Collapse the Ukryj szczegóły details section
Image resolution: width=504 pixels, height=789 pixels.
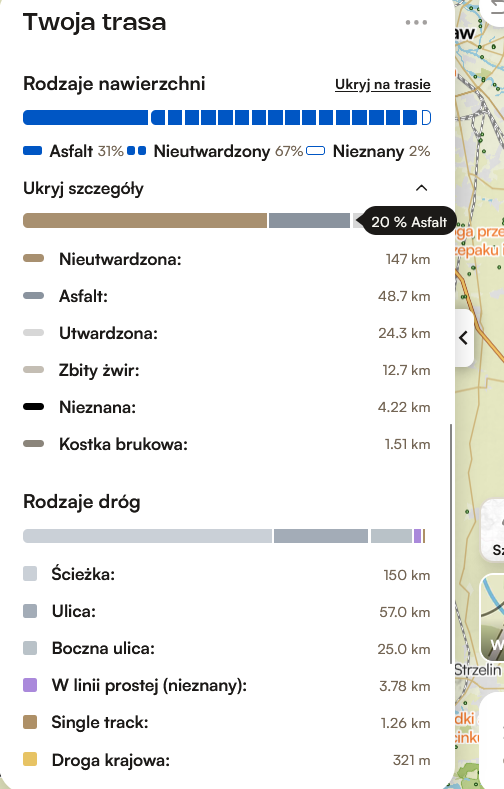227,189
